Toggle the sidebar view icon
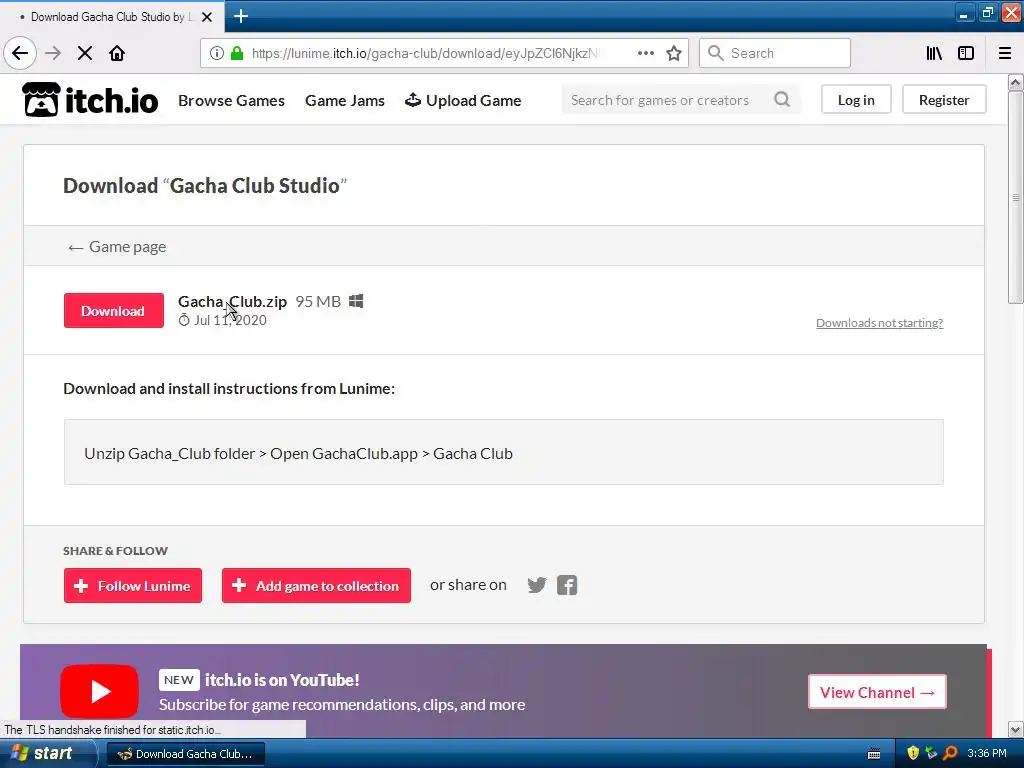The height and width of the screenshot is (768, 1024). point(966,53)
